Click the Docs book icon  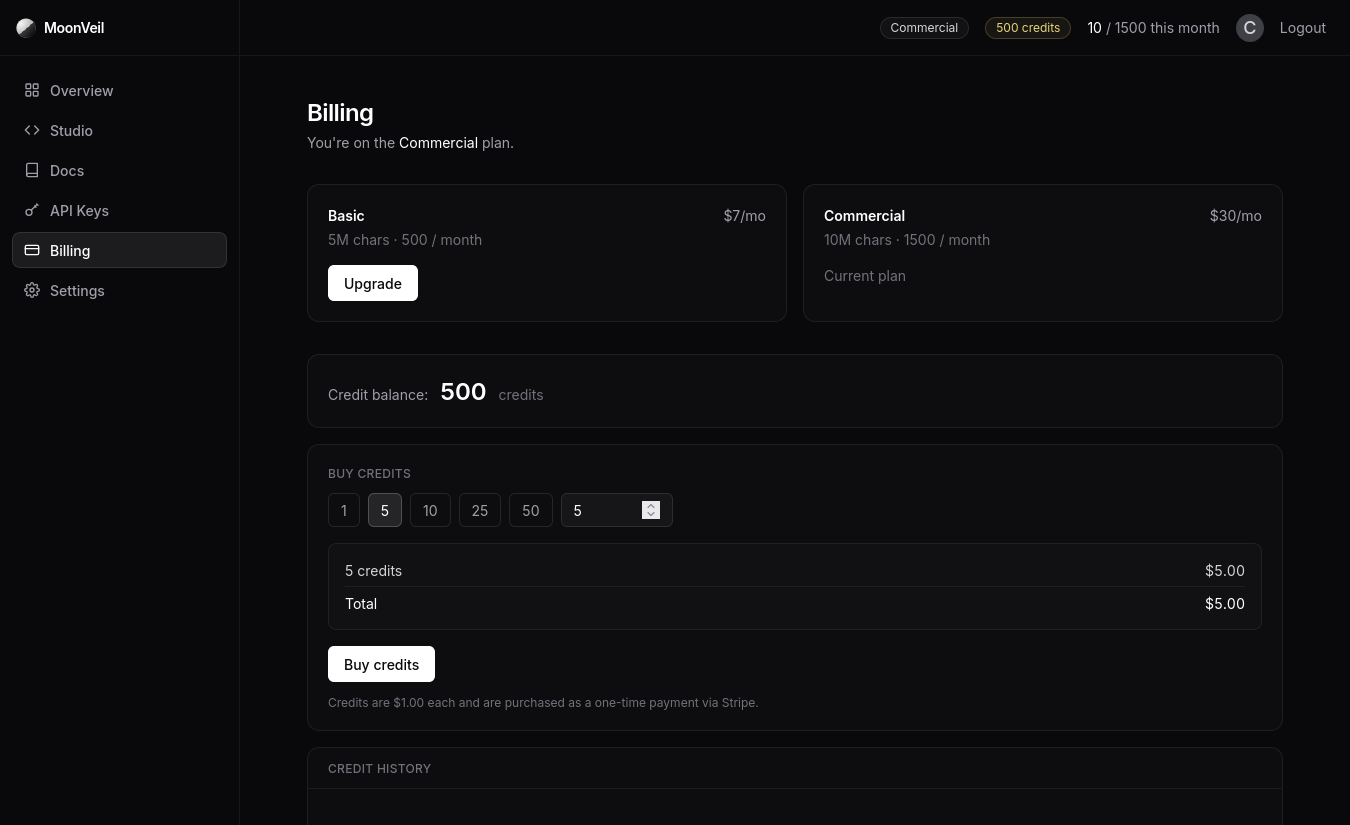[32, 170]
